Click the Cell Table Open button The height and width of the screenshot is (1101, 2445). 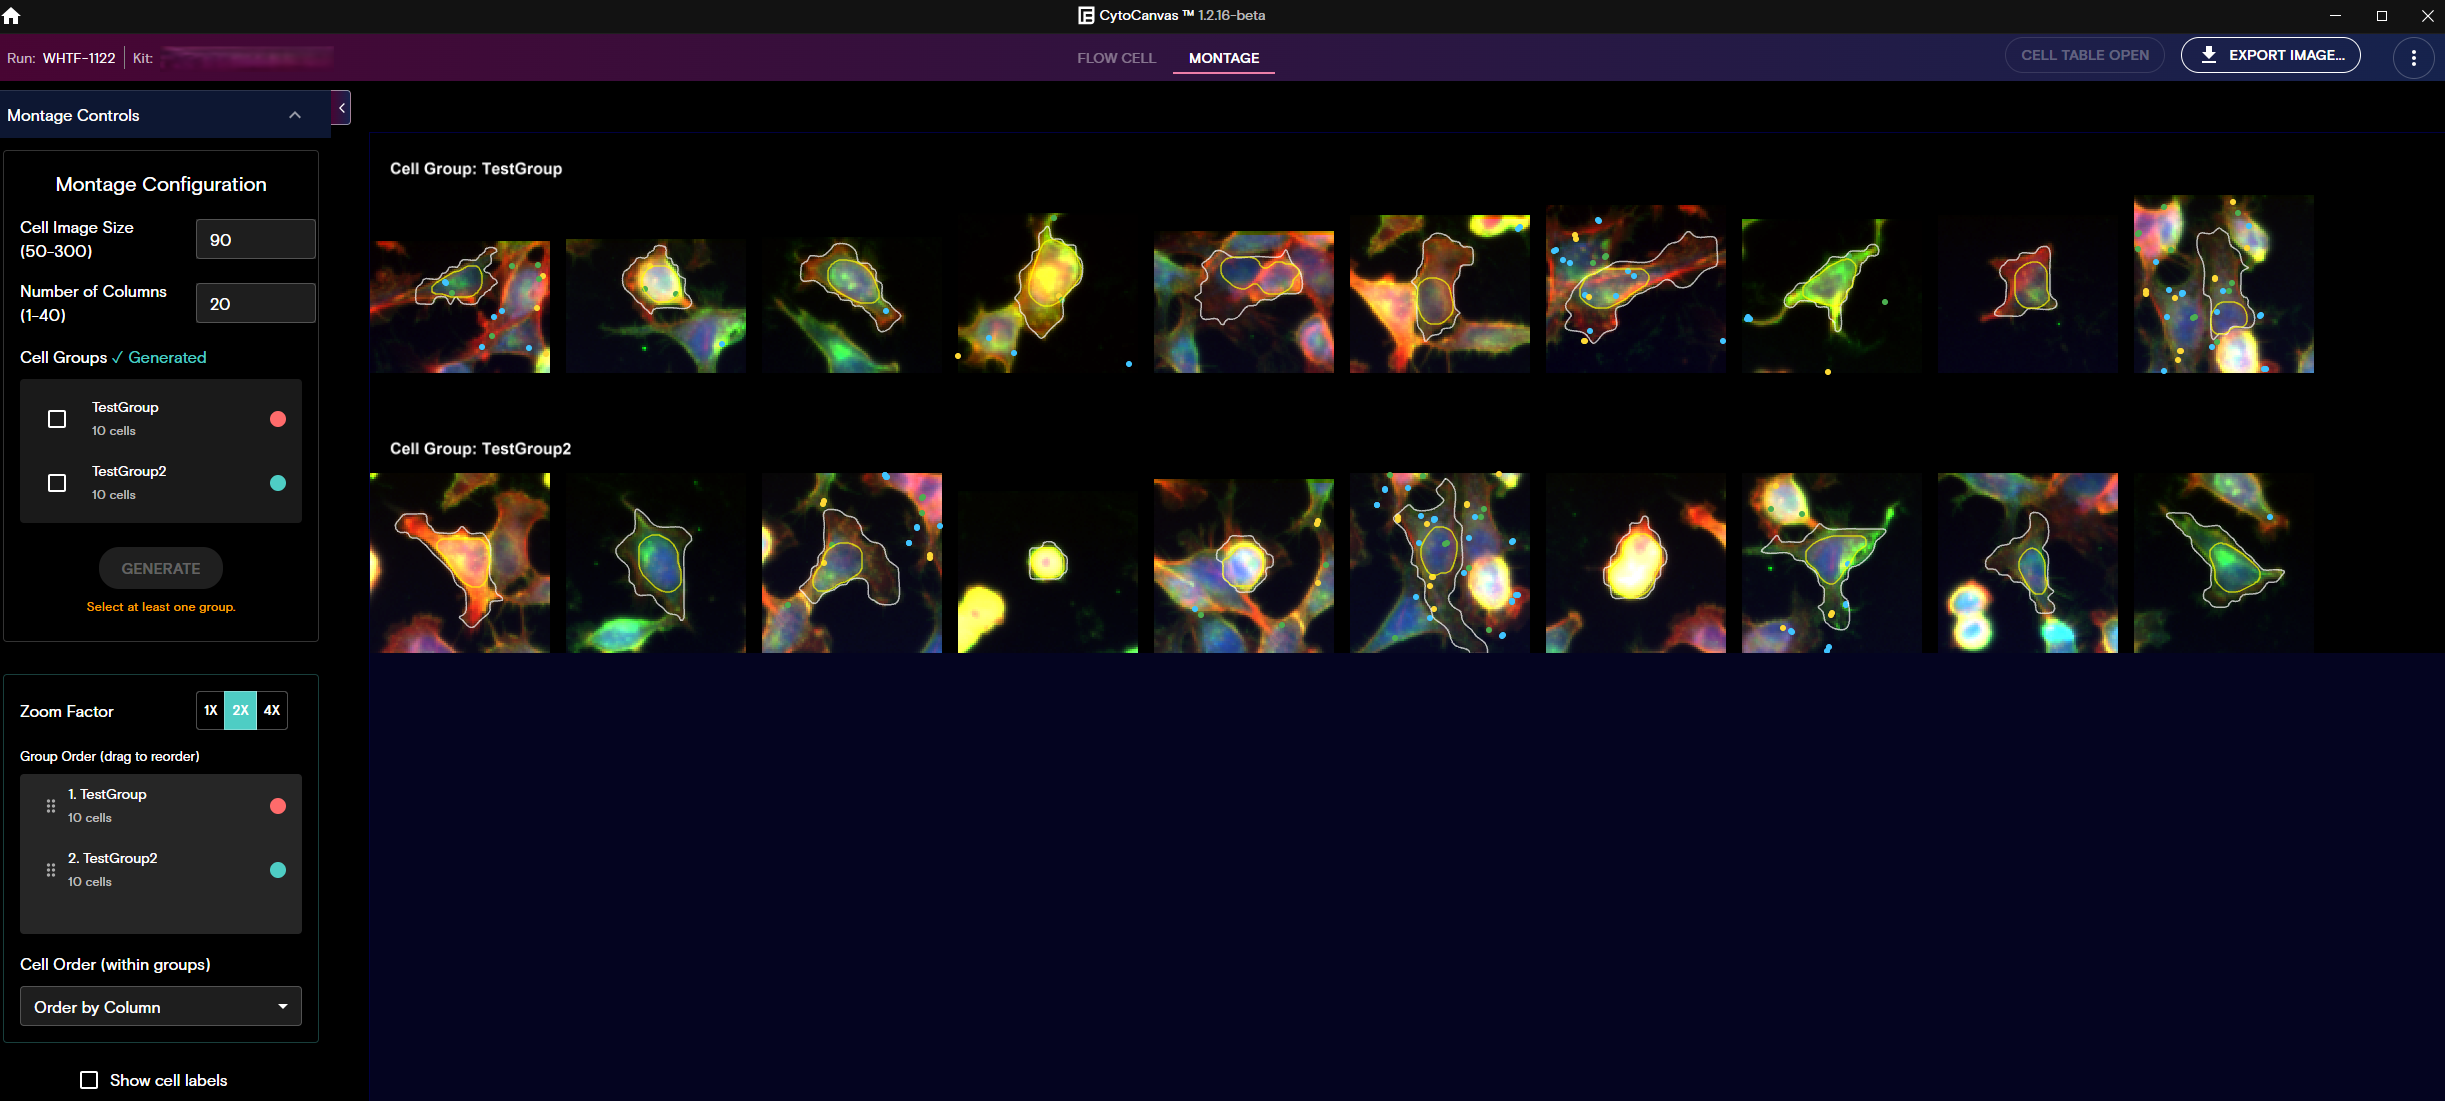[2084, 55]
